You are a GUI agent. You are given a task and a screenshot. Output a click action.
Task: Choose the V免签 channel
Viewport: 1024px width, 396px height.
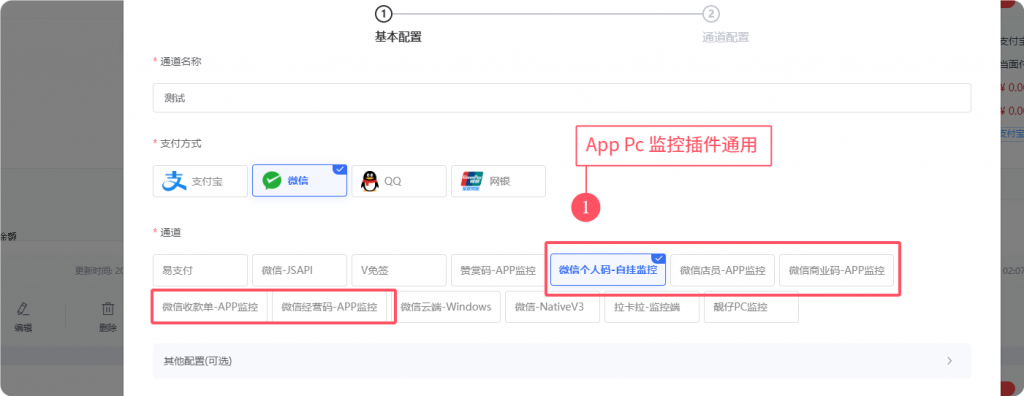[399, 270]
